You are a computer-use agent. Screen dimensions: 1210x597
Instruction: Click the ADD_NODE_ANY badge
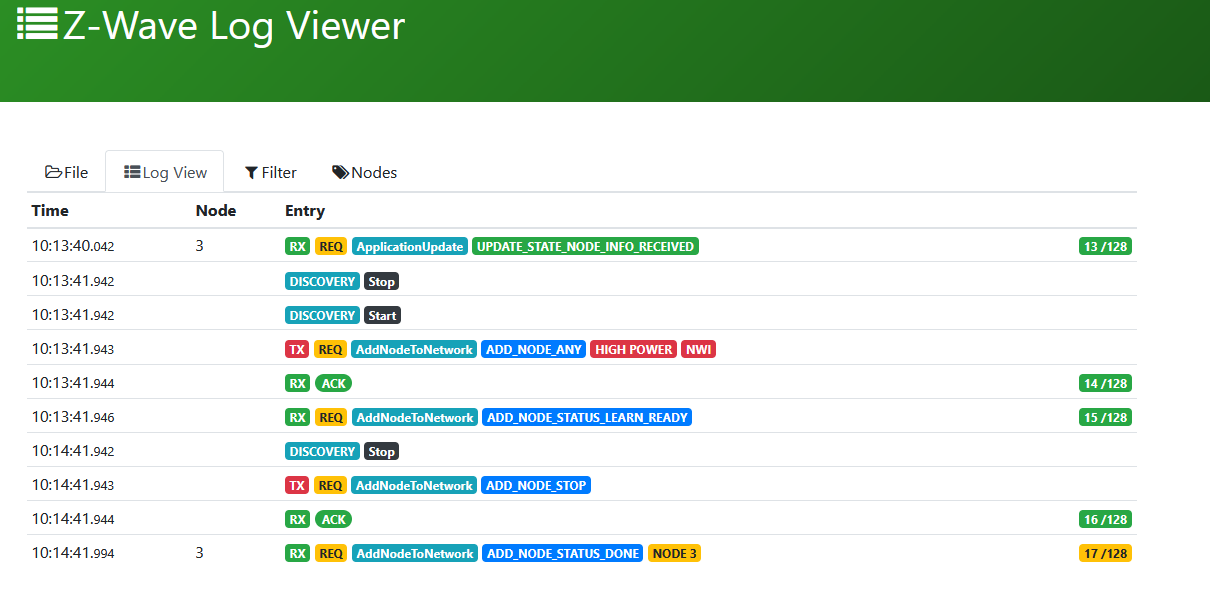(x=534, y=350)
